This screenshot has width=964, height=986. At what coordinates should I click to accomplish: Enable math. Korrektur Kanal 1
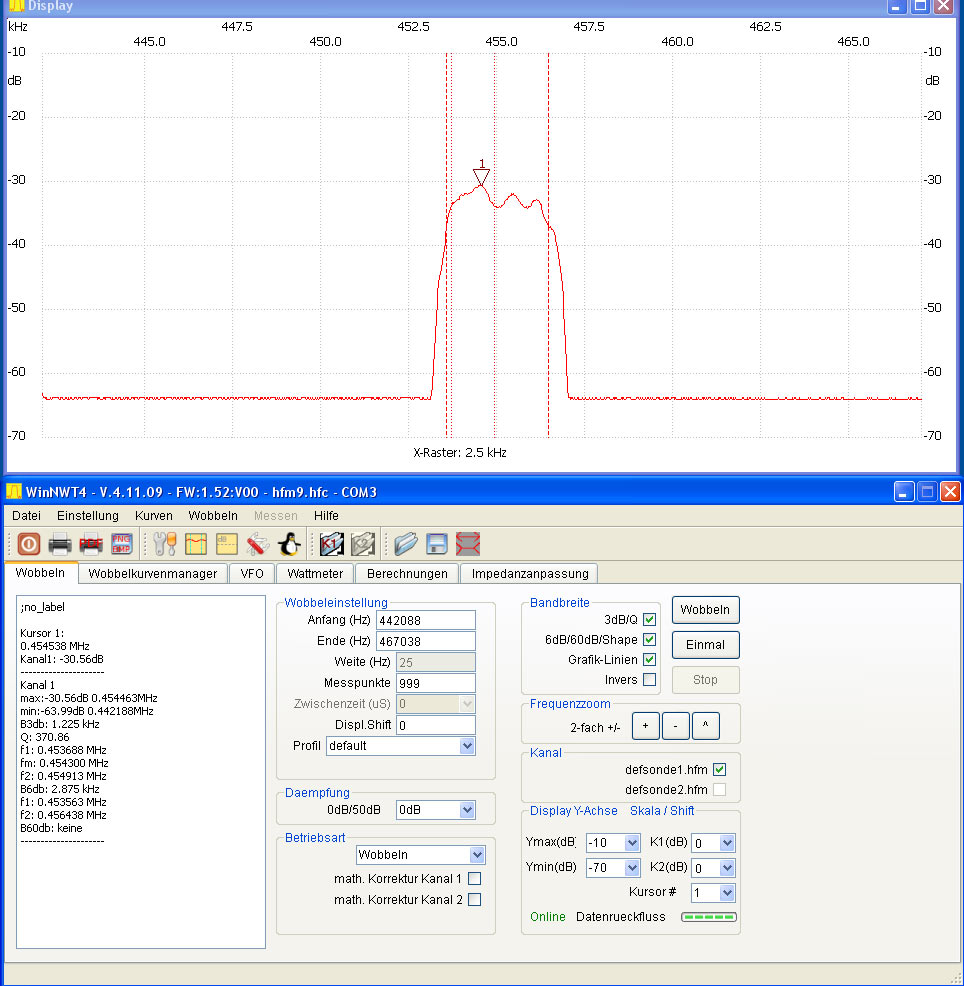[x=475, y=879]
